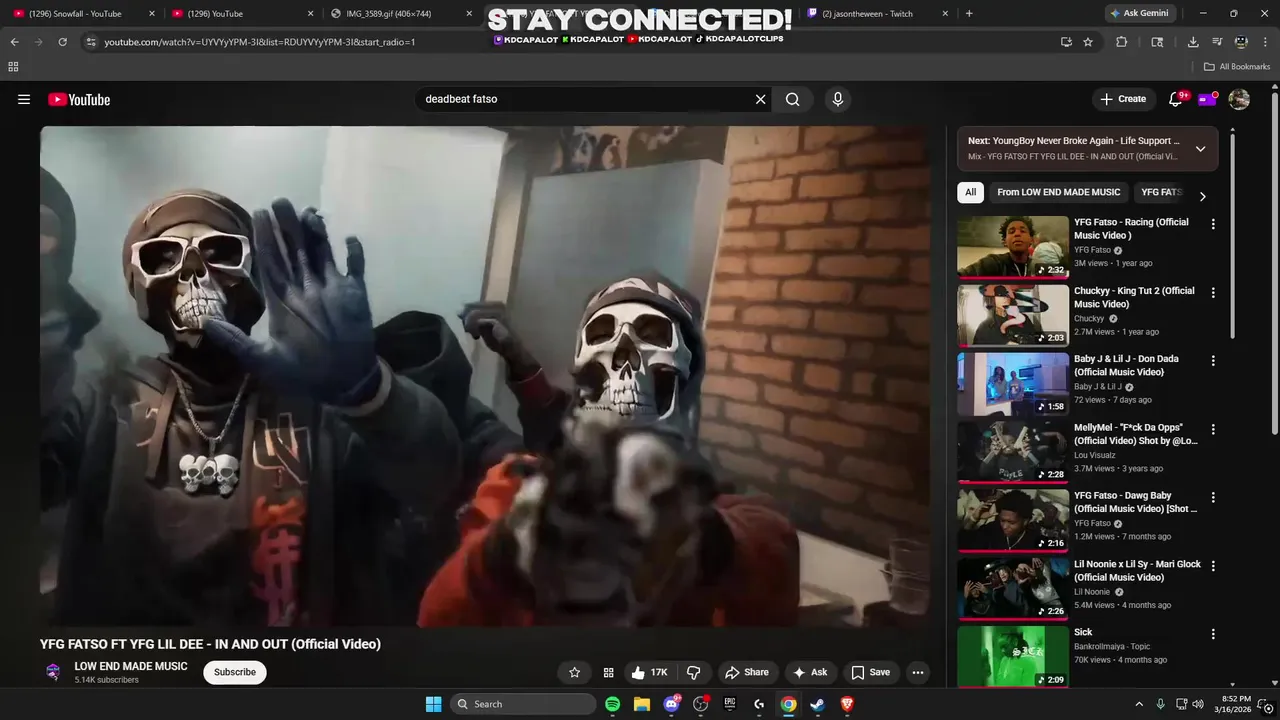
Task: Open options for MellyMel F*ck Da Opps
Action: 1213,429
